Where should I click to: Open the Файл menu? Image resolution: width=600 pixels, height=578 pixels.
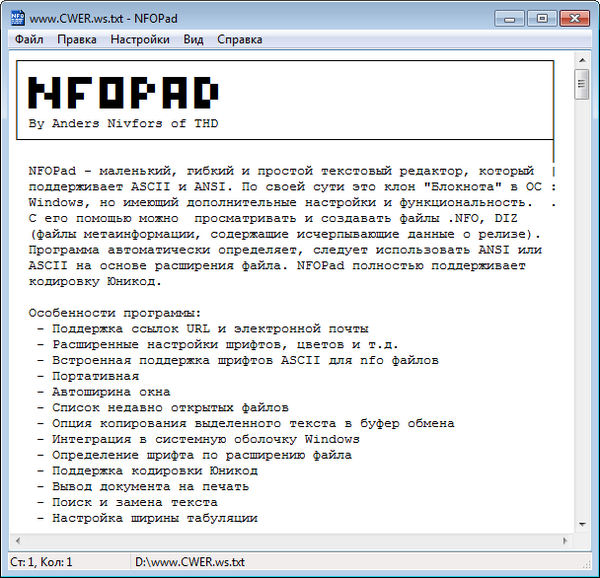[x=29, y=40]
